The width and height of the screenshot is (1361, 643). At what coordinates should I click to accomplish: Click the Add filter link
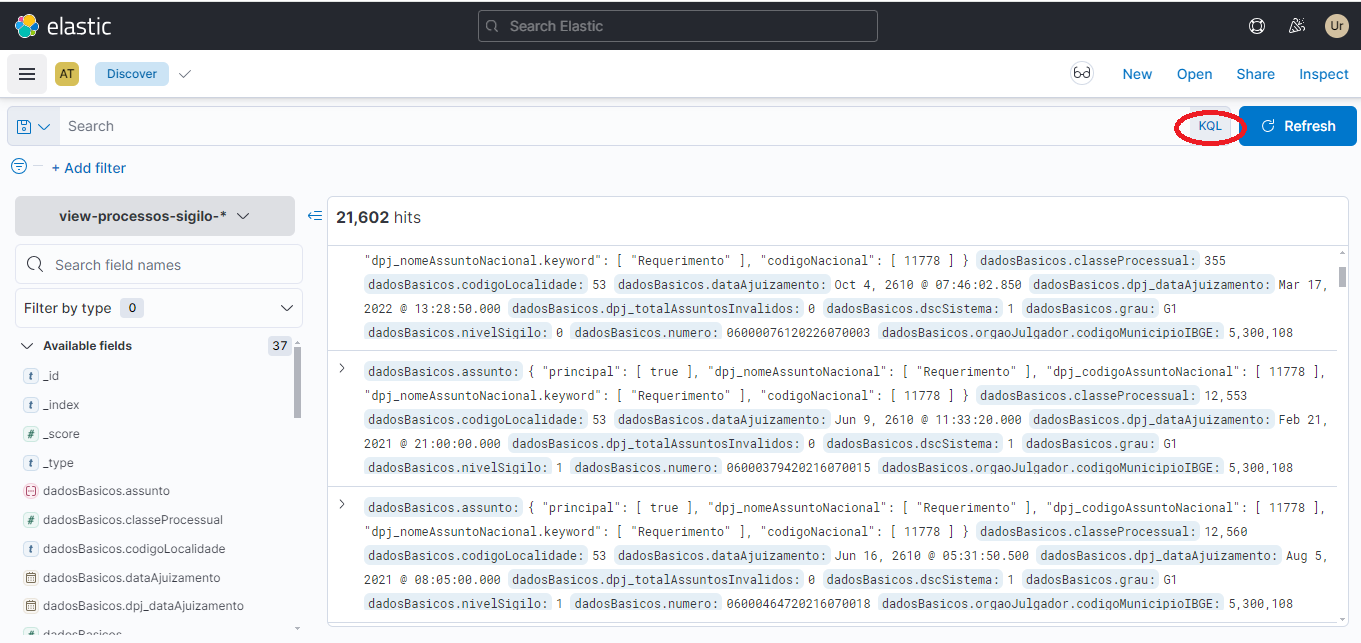[89, 168]
